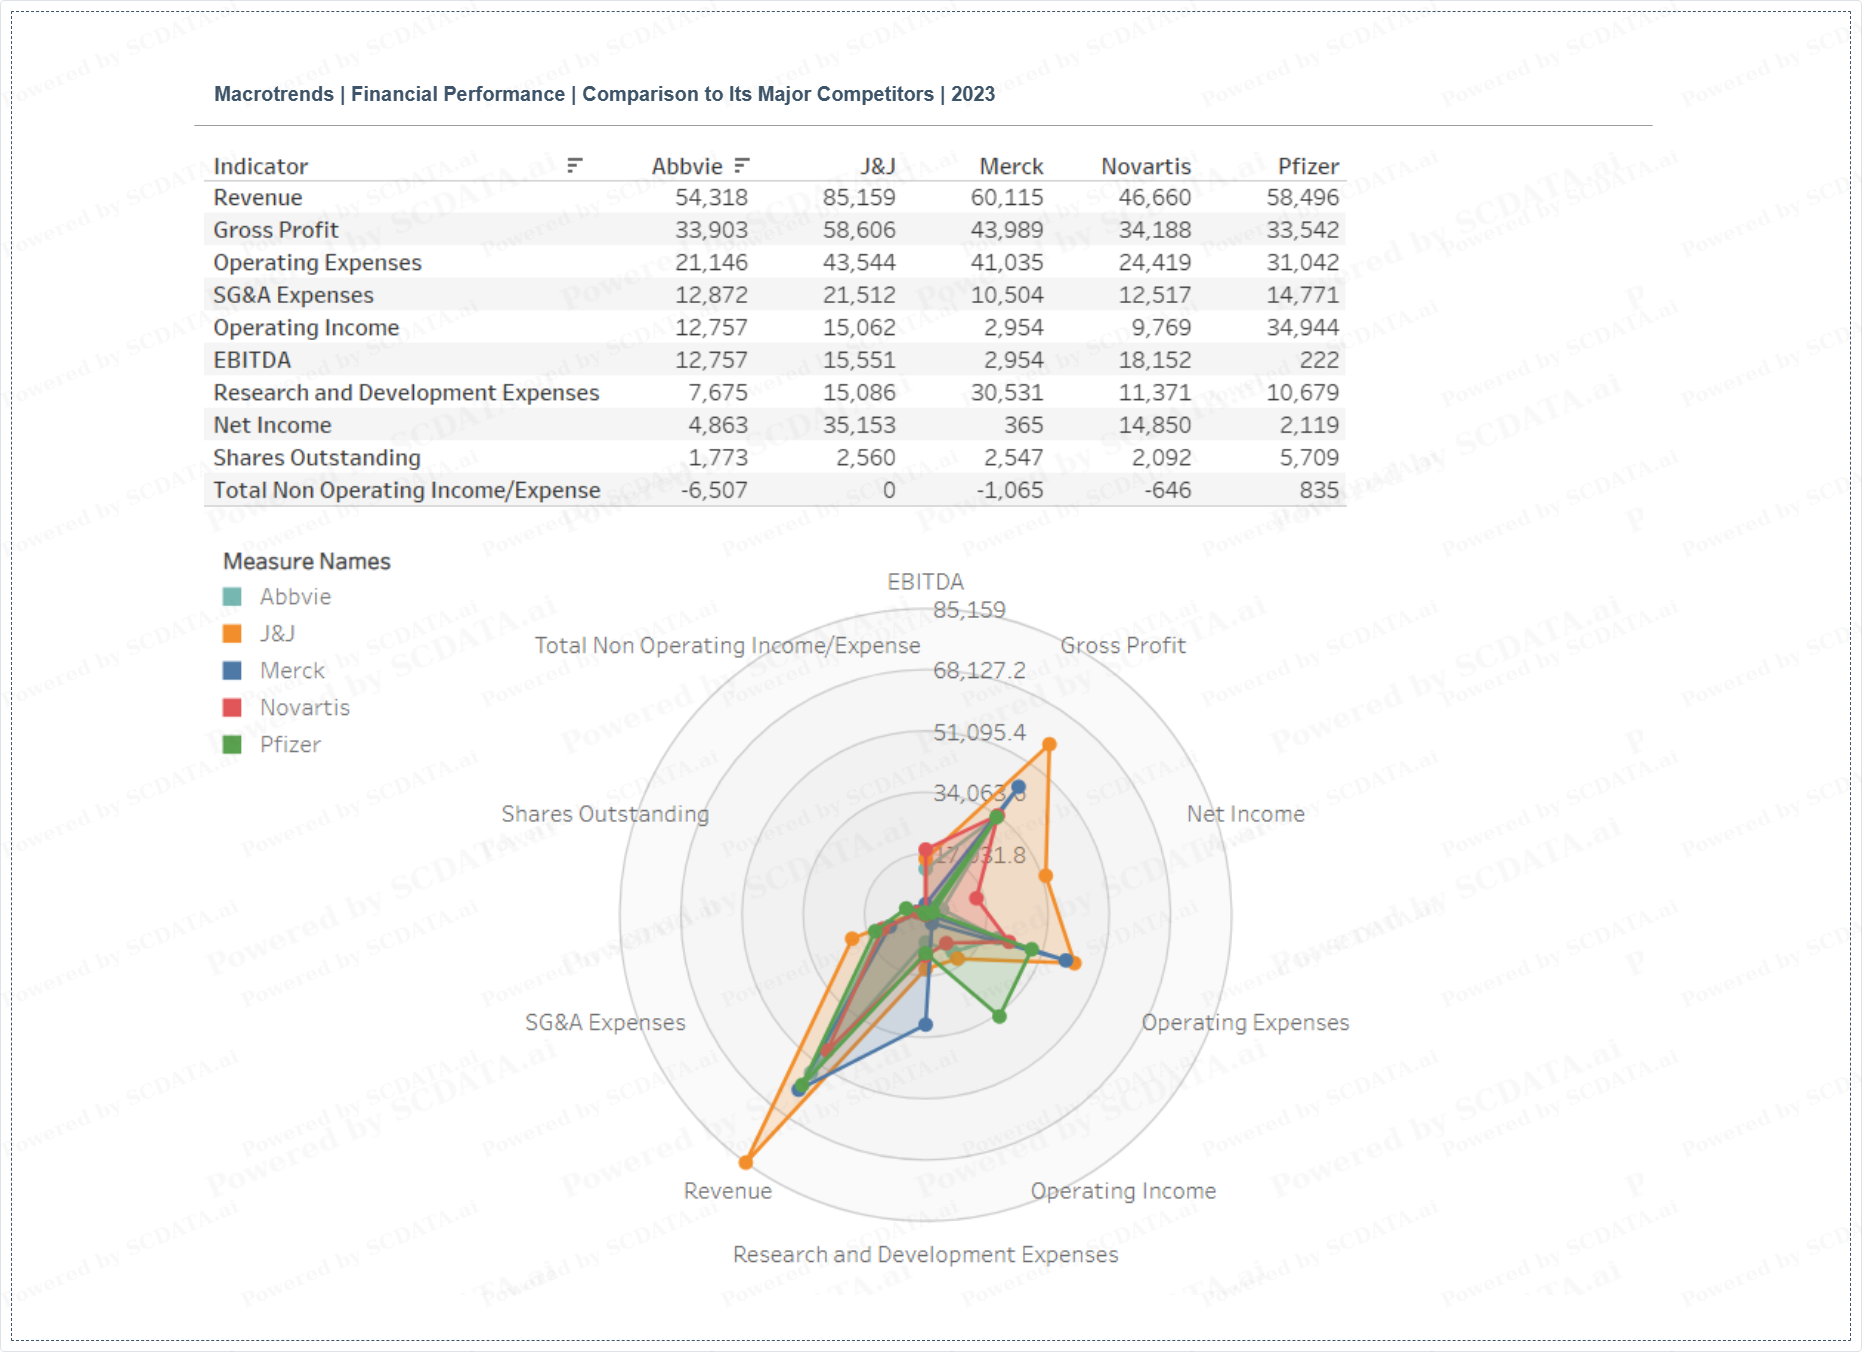Highlight the blue Merck legend swatch
1862x1352 pixels.
click(x=232, y=671)
